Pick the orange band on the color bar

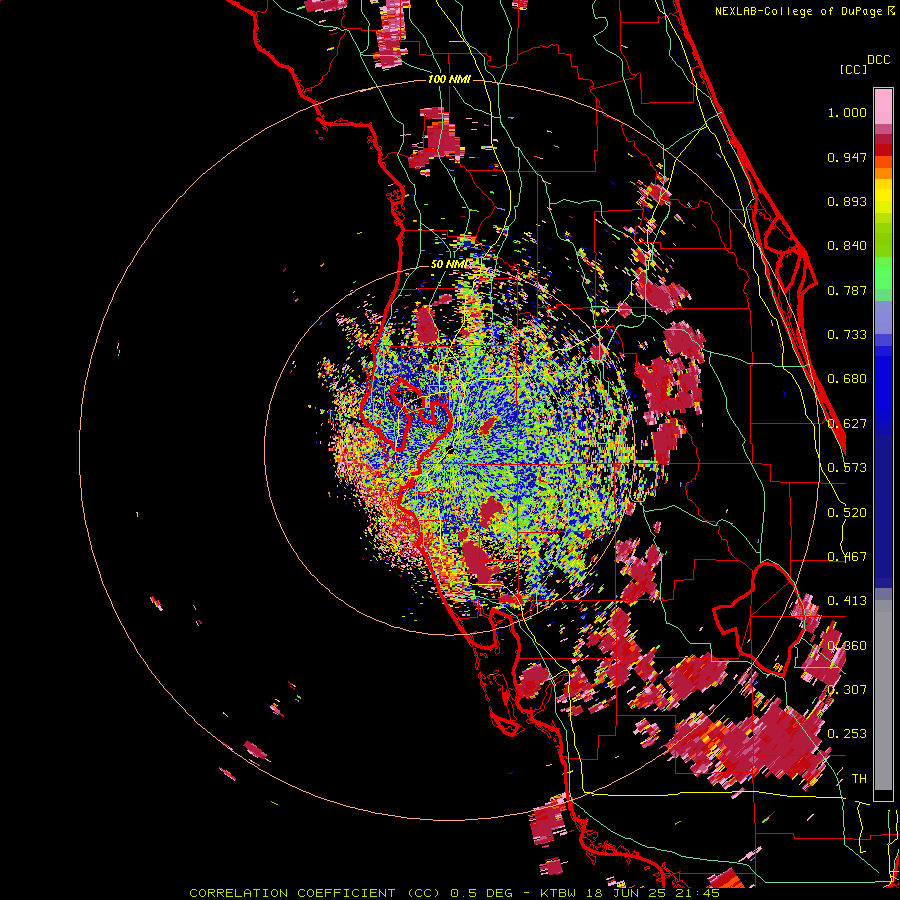(x=883, y=173)
